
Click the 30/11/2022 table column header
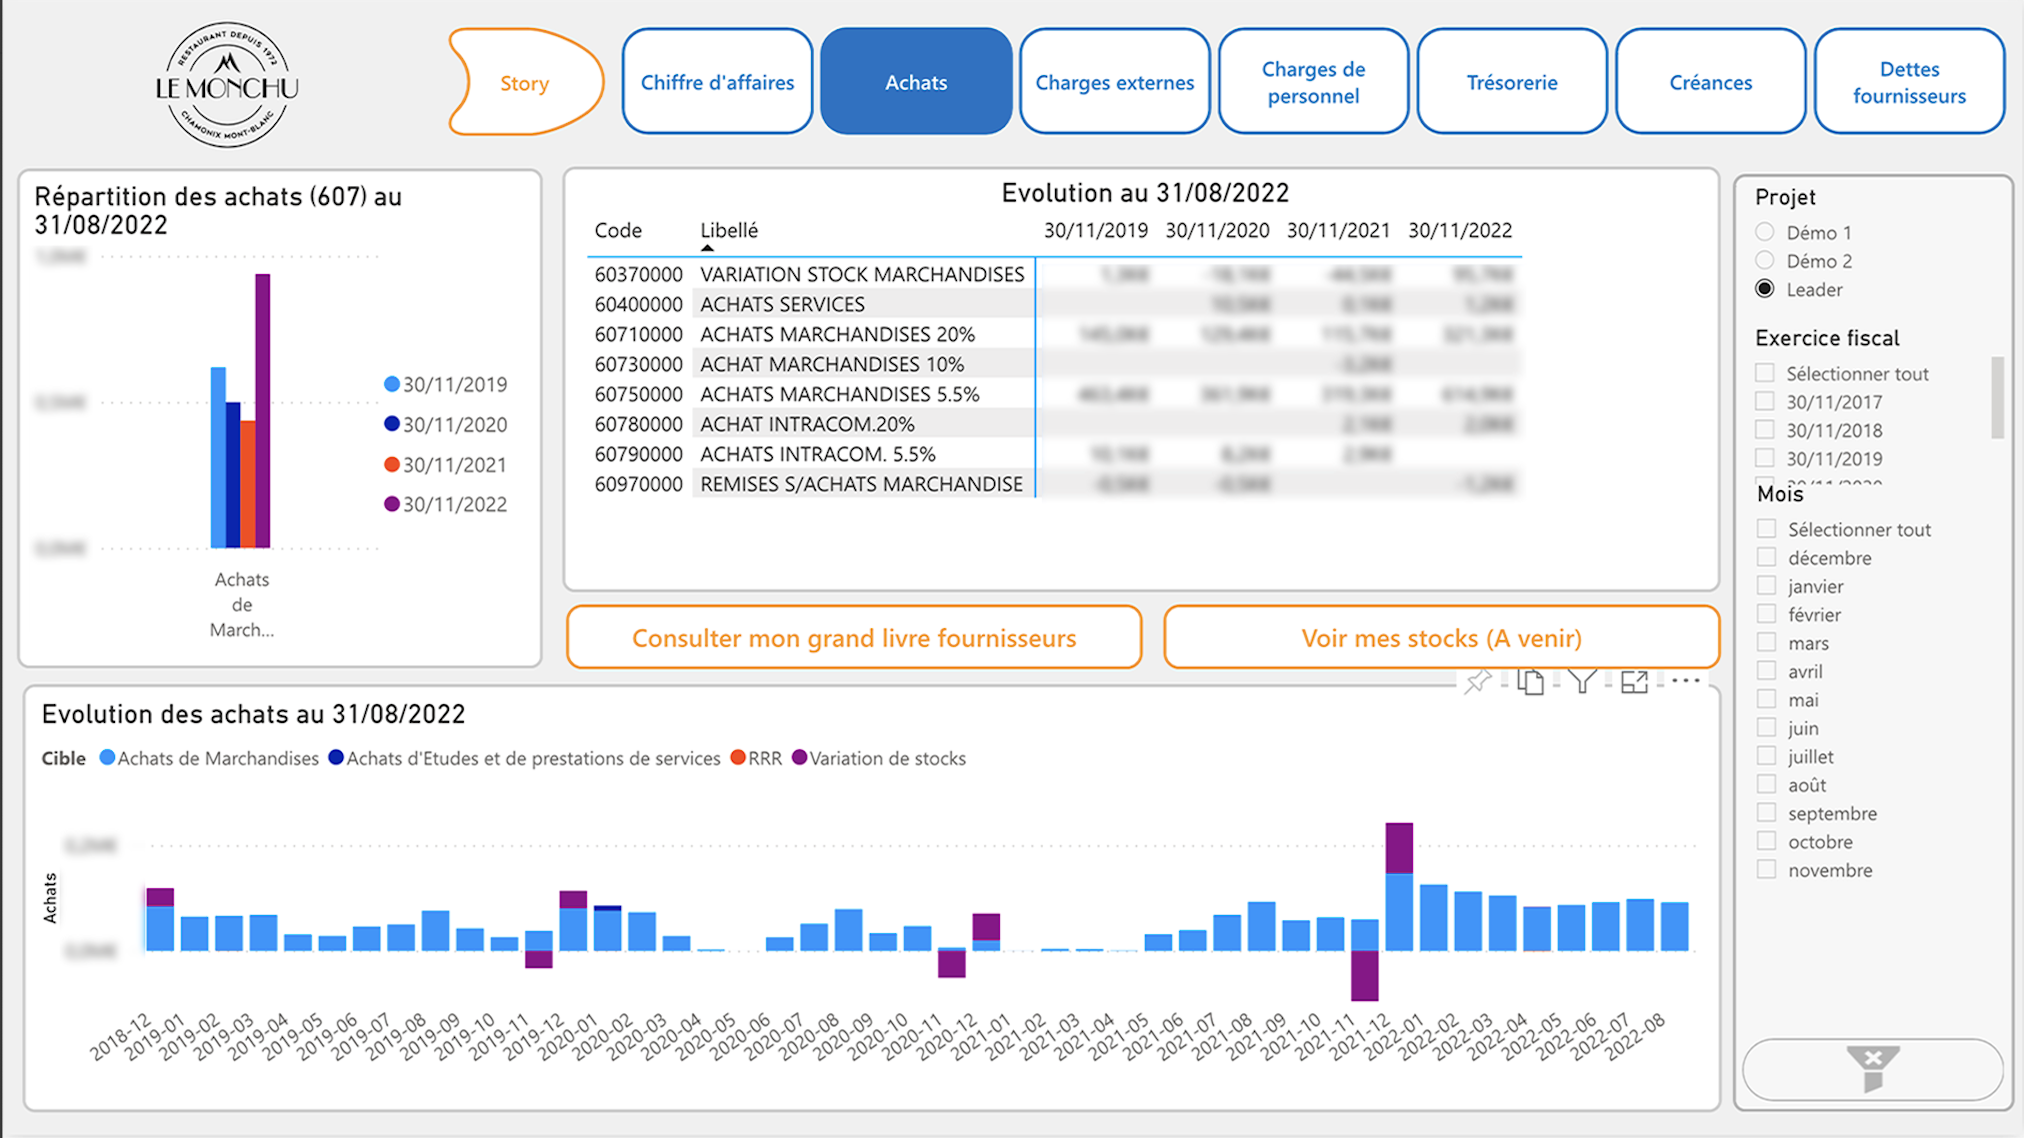[1460, 230]
